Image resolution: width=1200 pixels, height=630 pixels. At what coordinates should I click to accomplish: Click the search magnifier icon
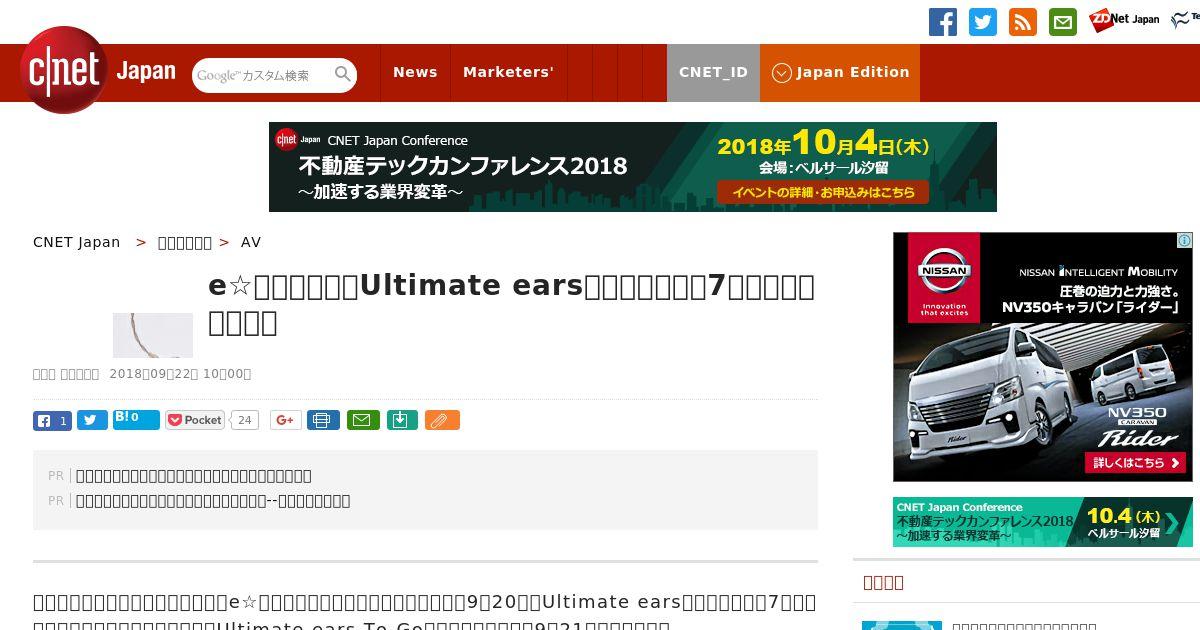click(x=343, y=74)
